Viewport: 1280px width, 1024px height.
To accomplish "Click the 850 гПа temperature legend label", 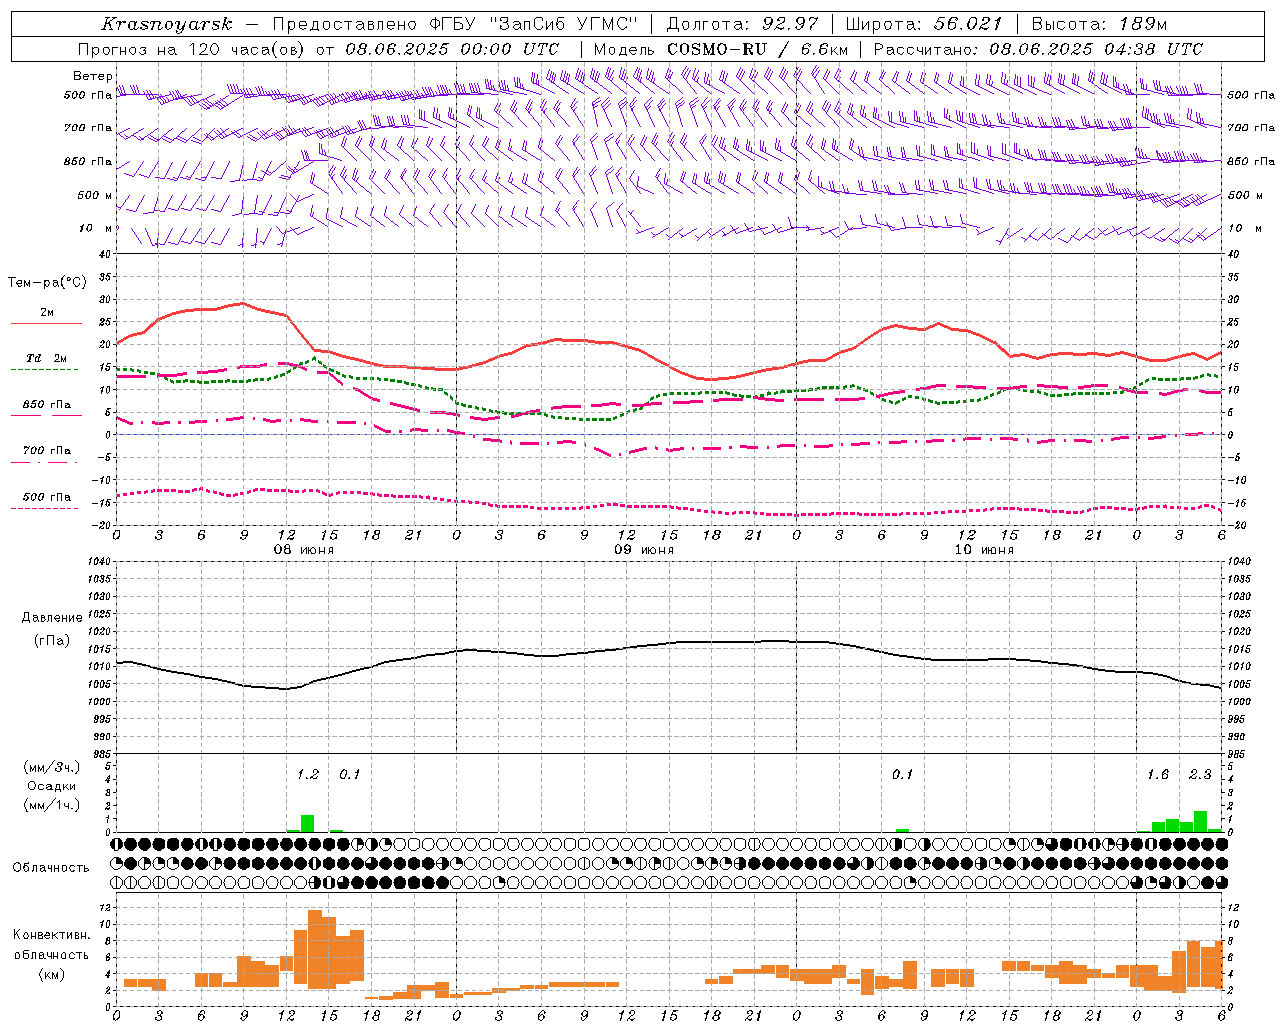I will (x=47, y=405).
